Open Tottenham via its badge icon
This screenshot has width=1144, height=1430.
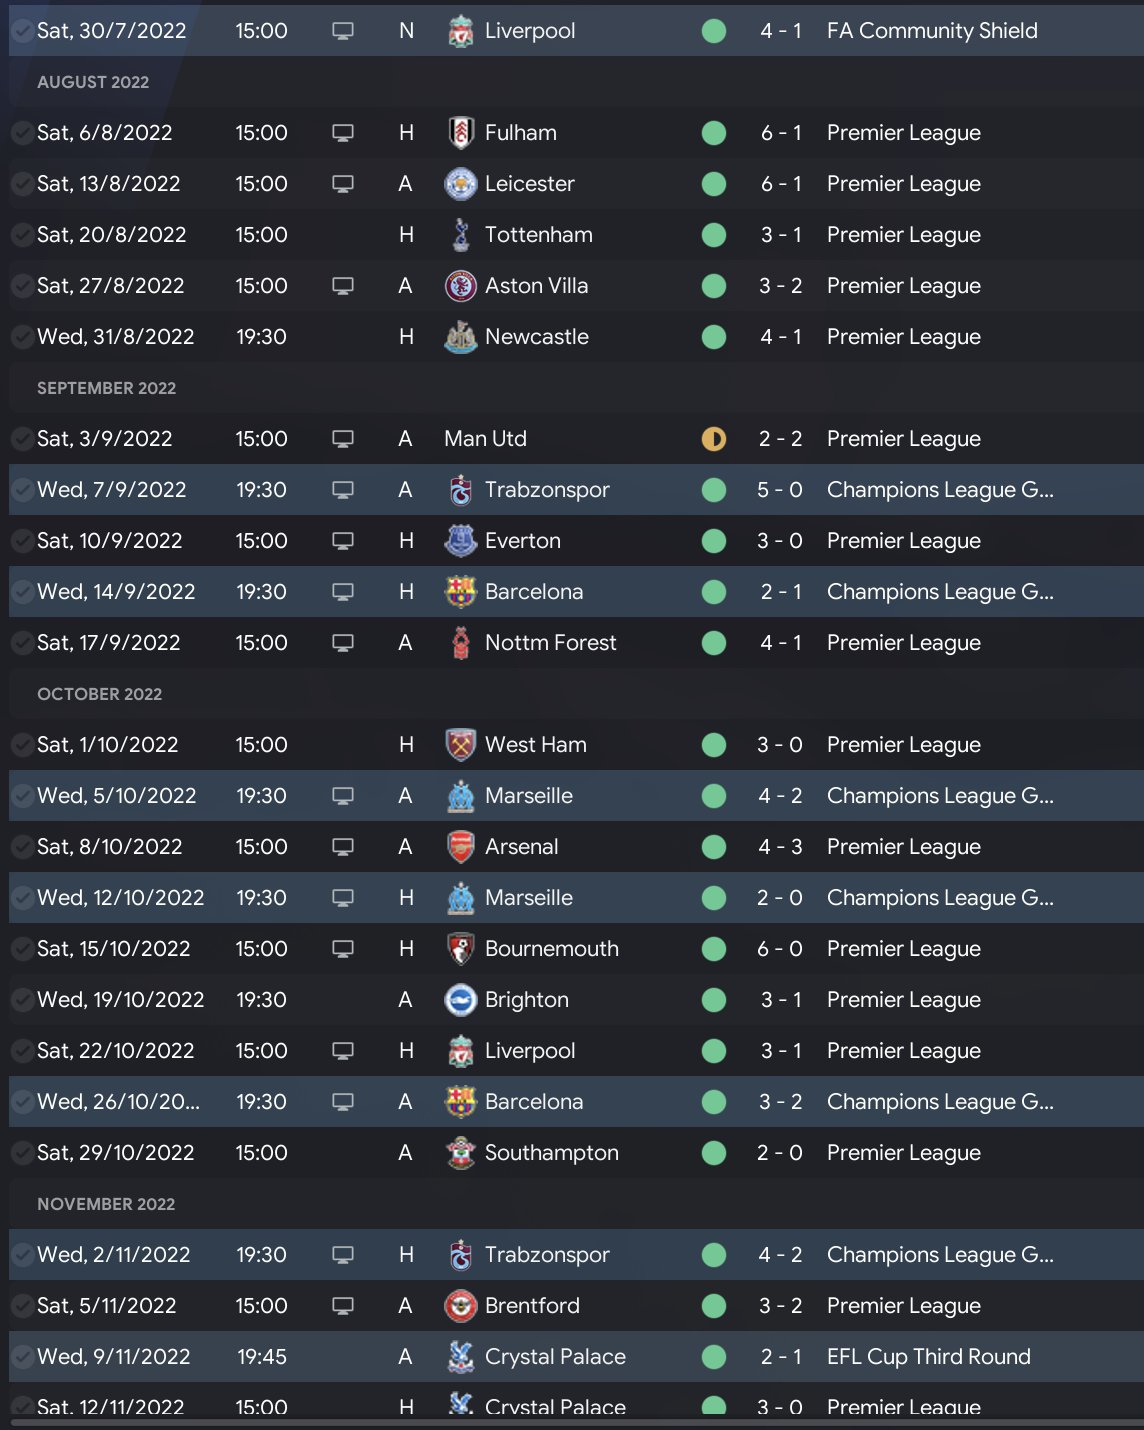tap(460, 235)
